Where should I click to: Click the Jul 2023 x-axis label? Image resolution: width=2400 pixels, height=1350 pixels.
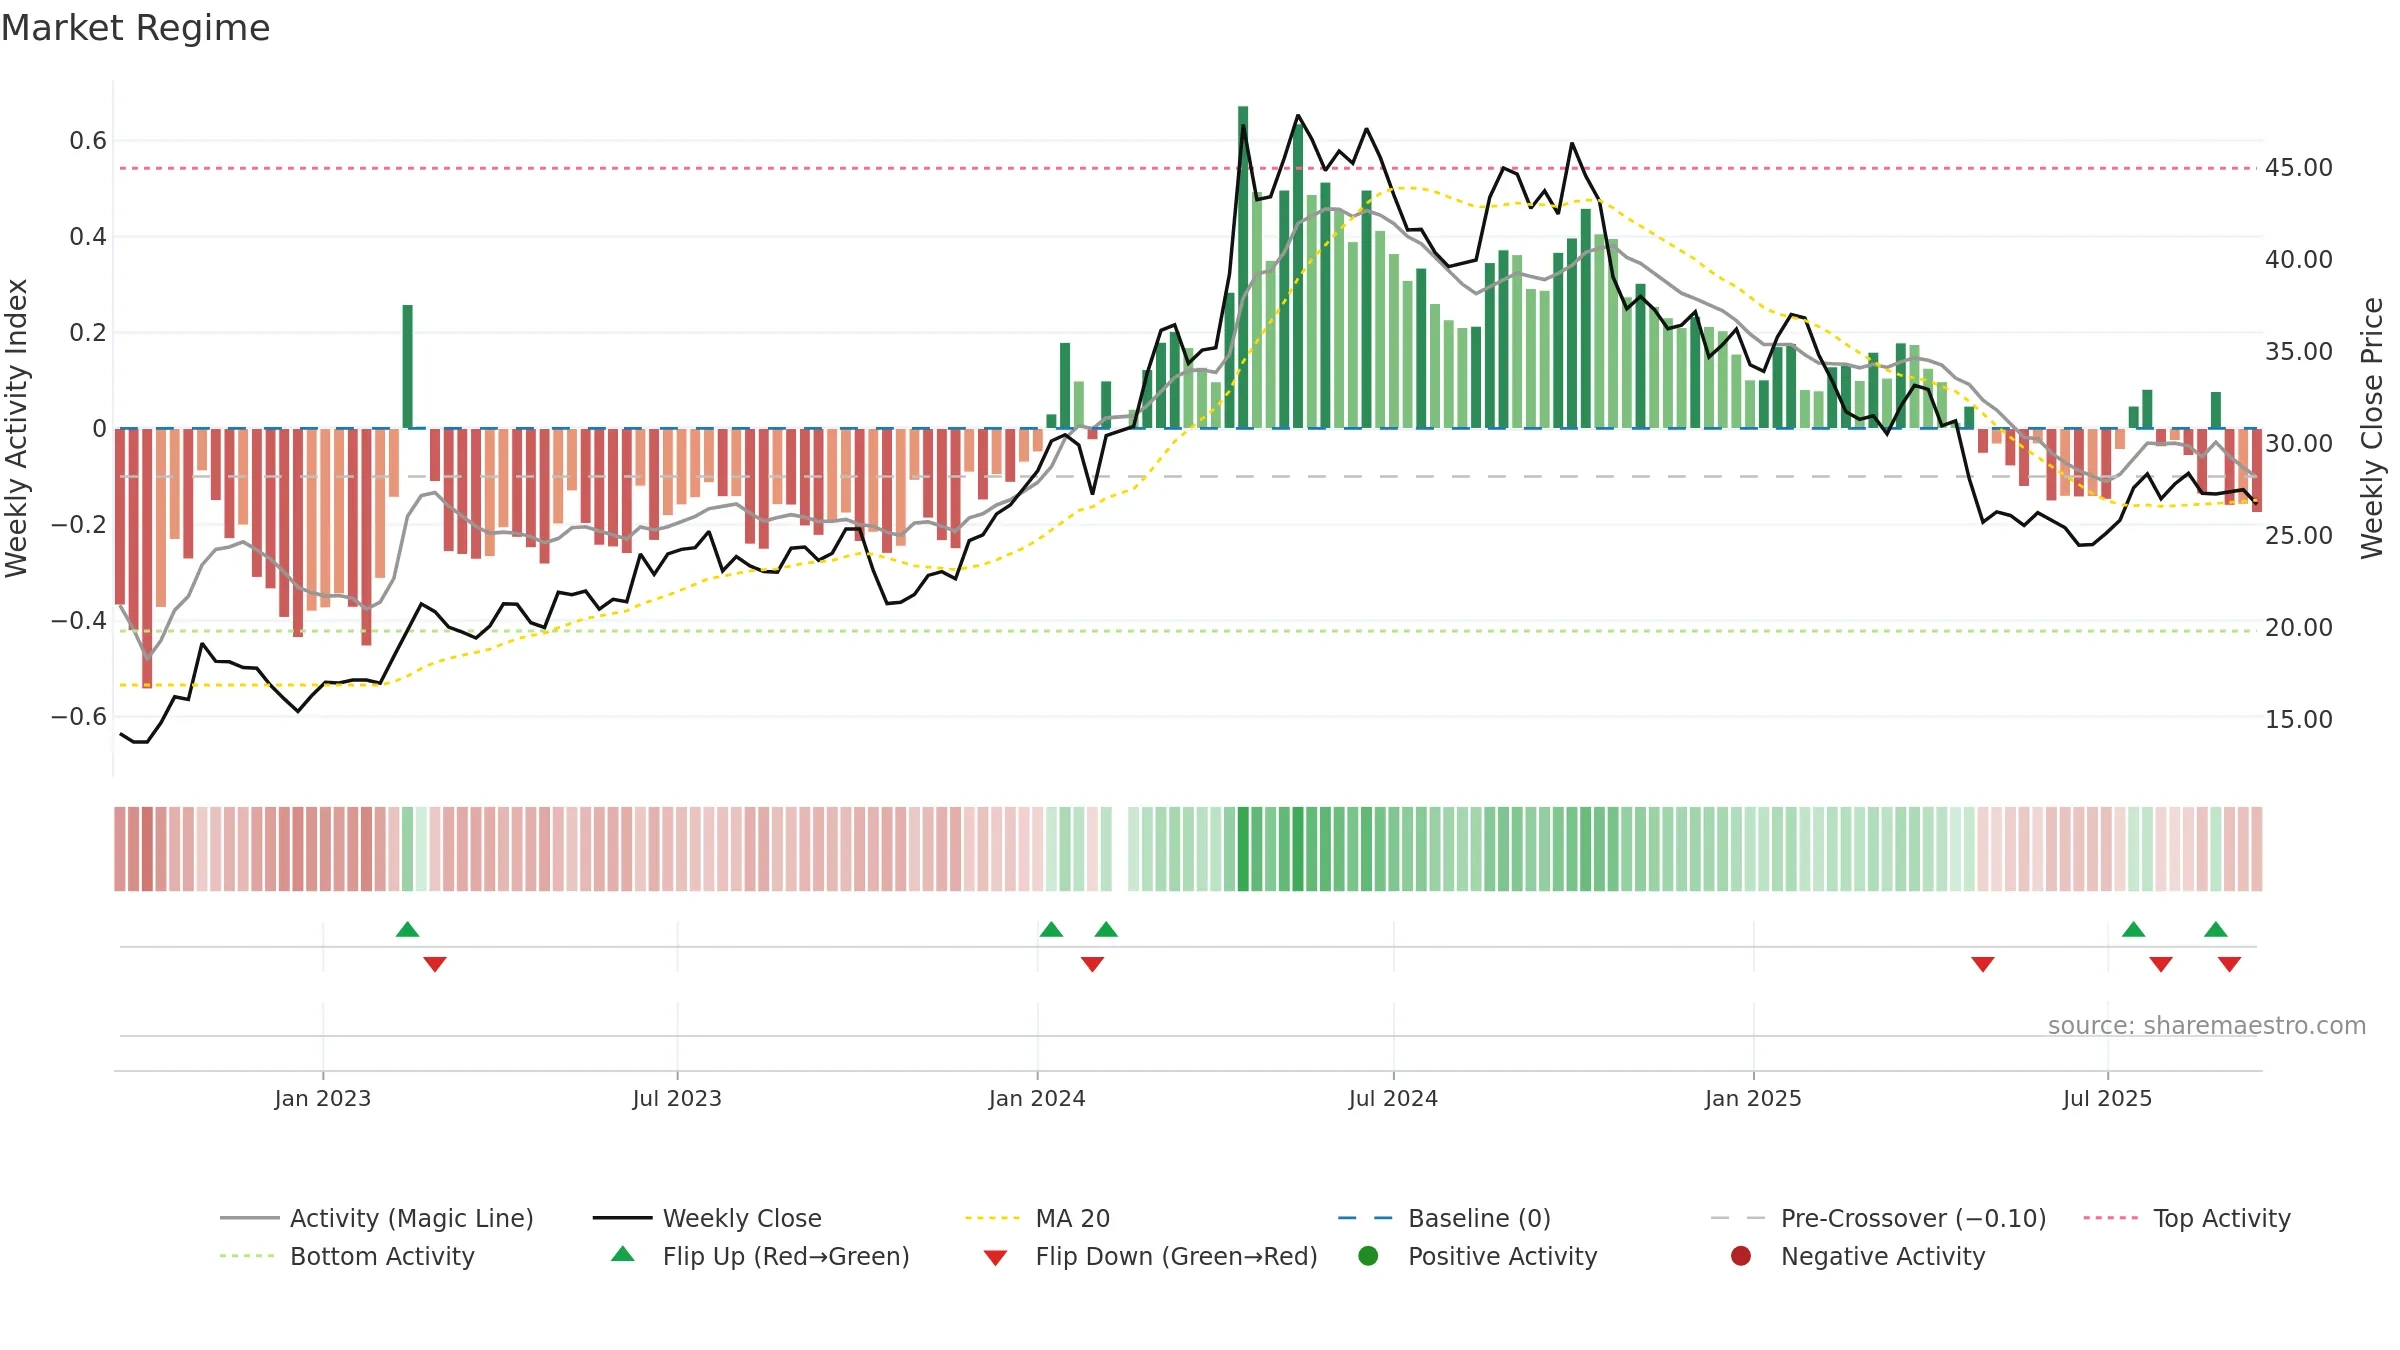tap(677, 1098)
